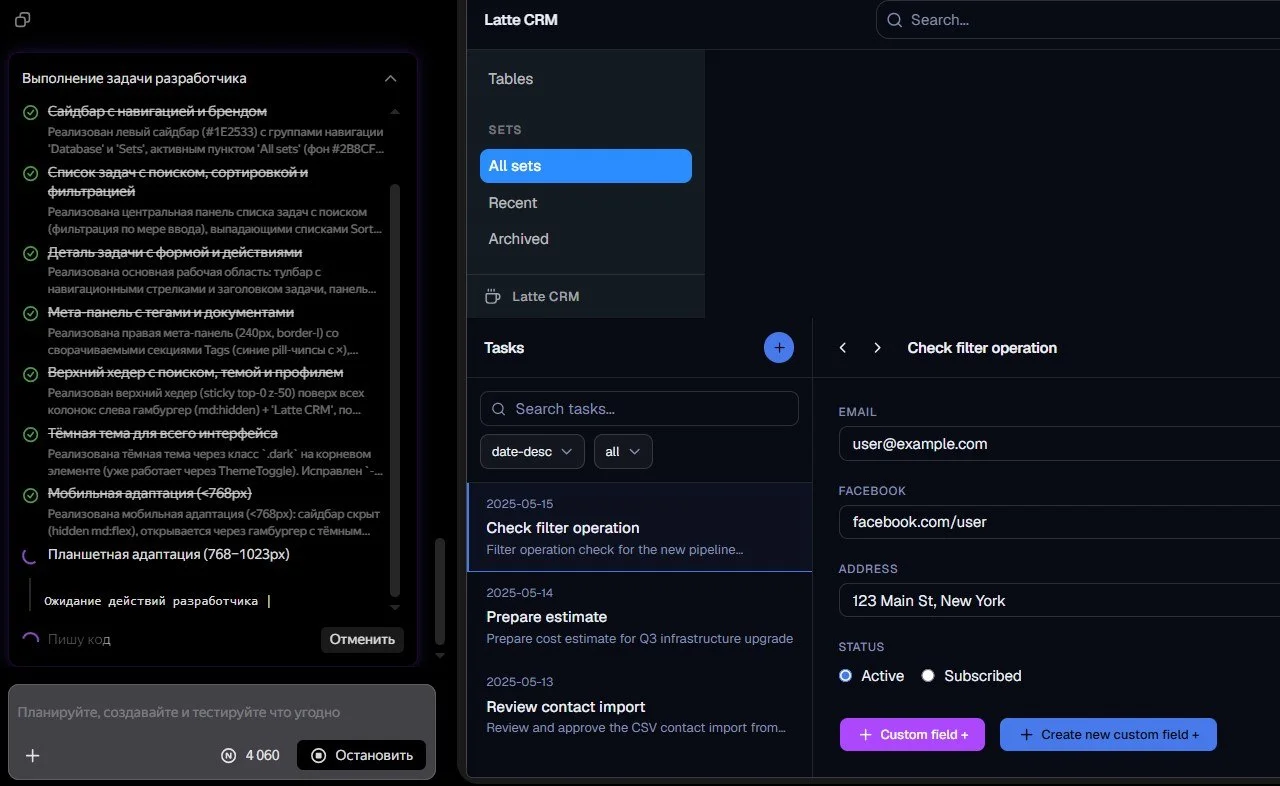
Task: Click the green check beside Мобильная адаптация
Action: click(31, 494)
